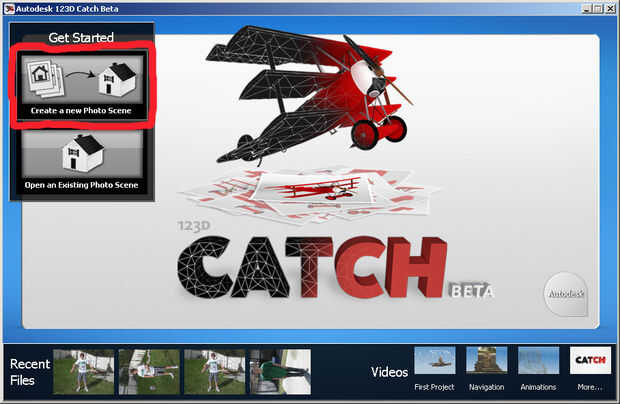Click the title bar application icon
The width and height of the screenshot is (620, 404).
point(9,8)
